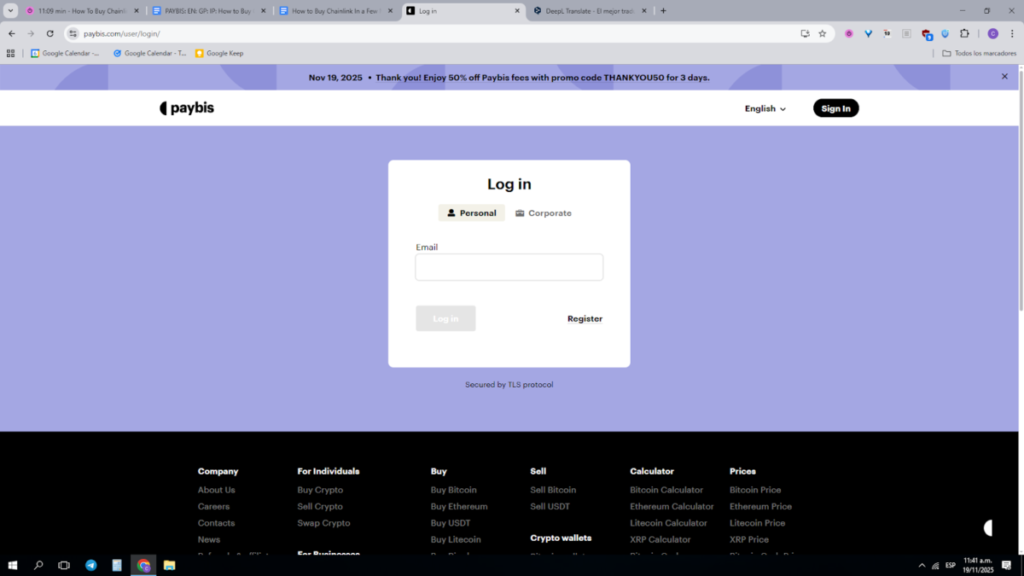Click the Sign In button
Screen dimensions: 1024x576
coord(835,109)
